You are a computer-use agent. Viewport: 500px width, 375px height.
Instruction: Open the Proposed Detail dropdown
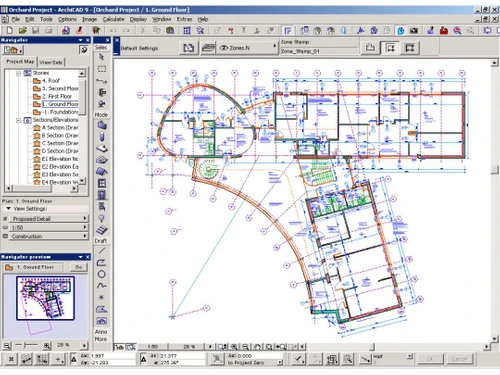49,219
